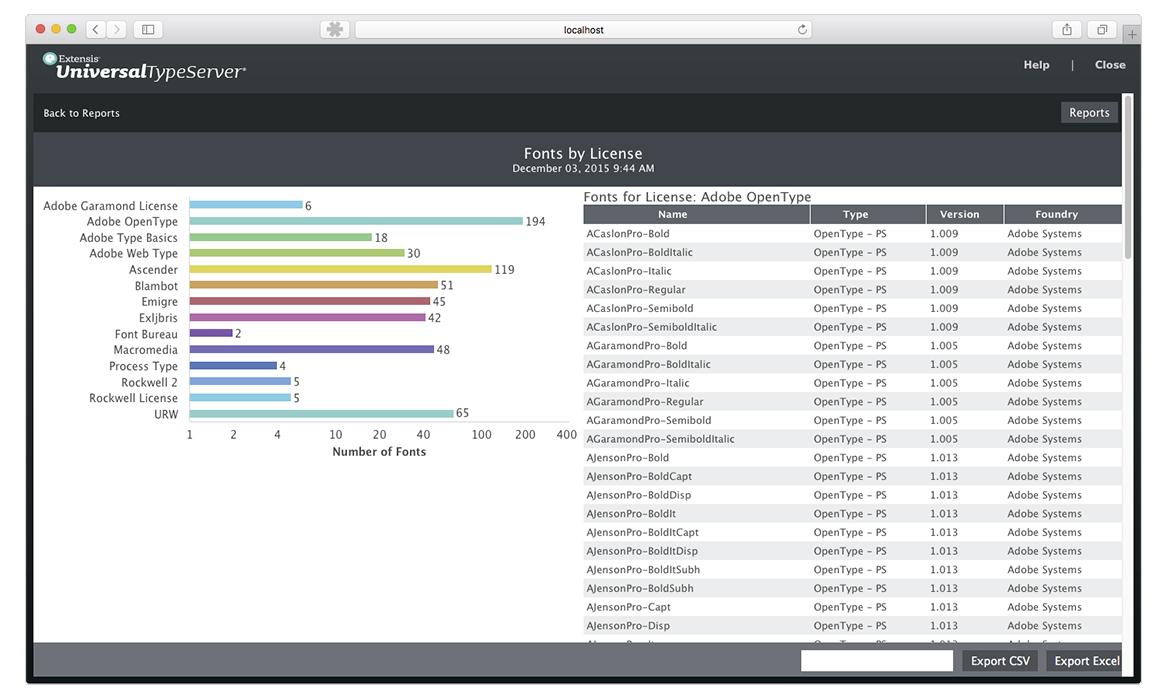Select the AGaramondPro-Regular row
Image resolution: width=1167 pixels, height=700 pixels.
pos(852,401)
